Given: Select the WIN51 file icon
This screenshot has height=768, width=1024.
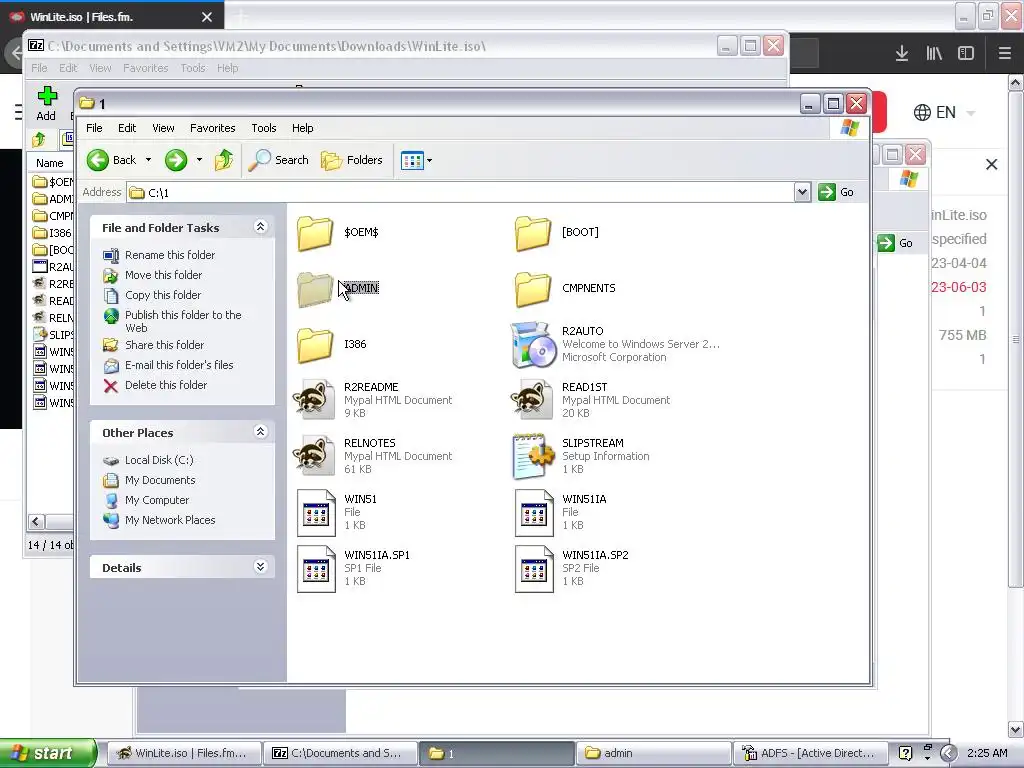Looking at the screenshot, I should click(x=316, y=513).
